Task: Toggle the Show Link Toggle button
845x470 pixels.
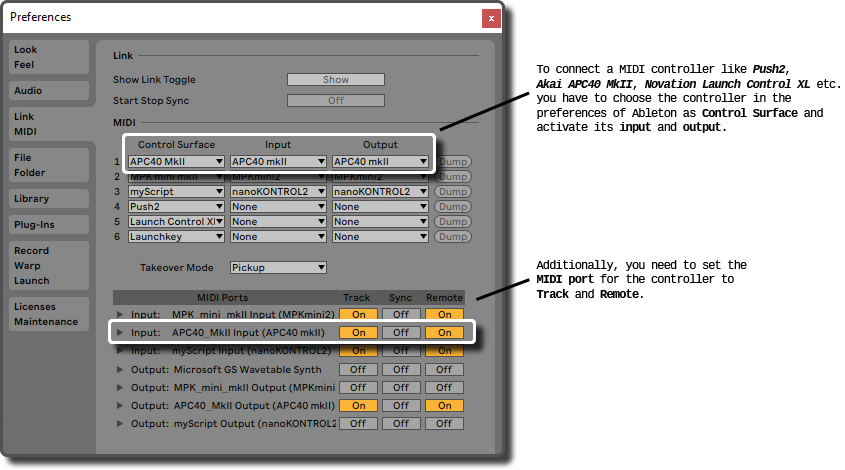Action: click(x=336, y=80)
